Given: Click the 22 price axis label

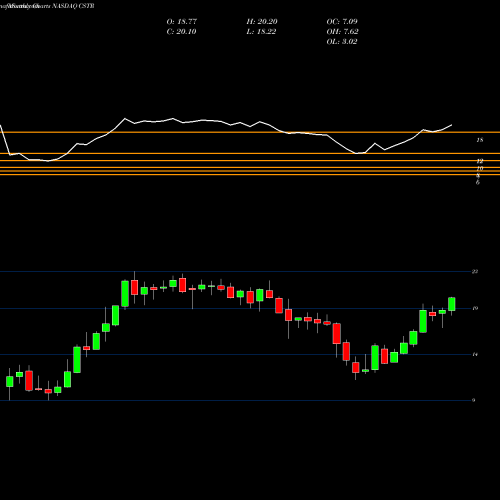Looking at the screenshot, I should [475, 272].
